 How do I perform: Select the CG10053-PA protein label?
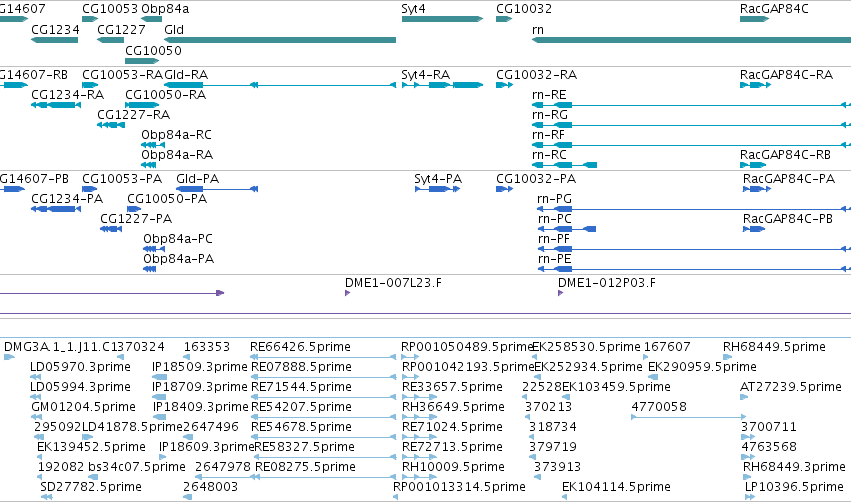(x=122, y=179)
